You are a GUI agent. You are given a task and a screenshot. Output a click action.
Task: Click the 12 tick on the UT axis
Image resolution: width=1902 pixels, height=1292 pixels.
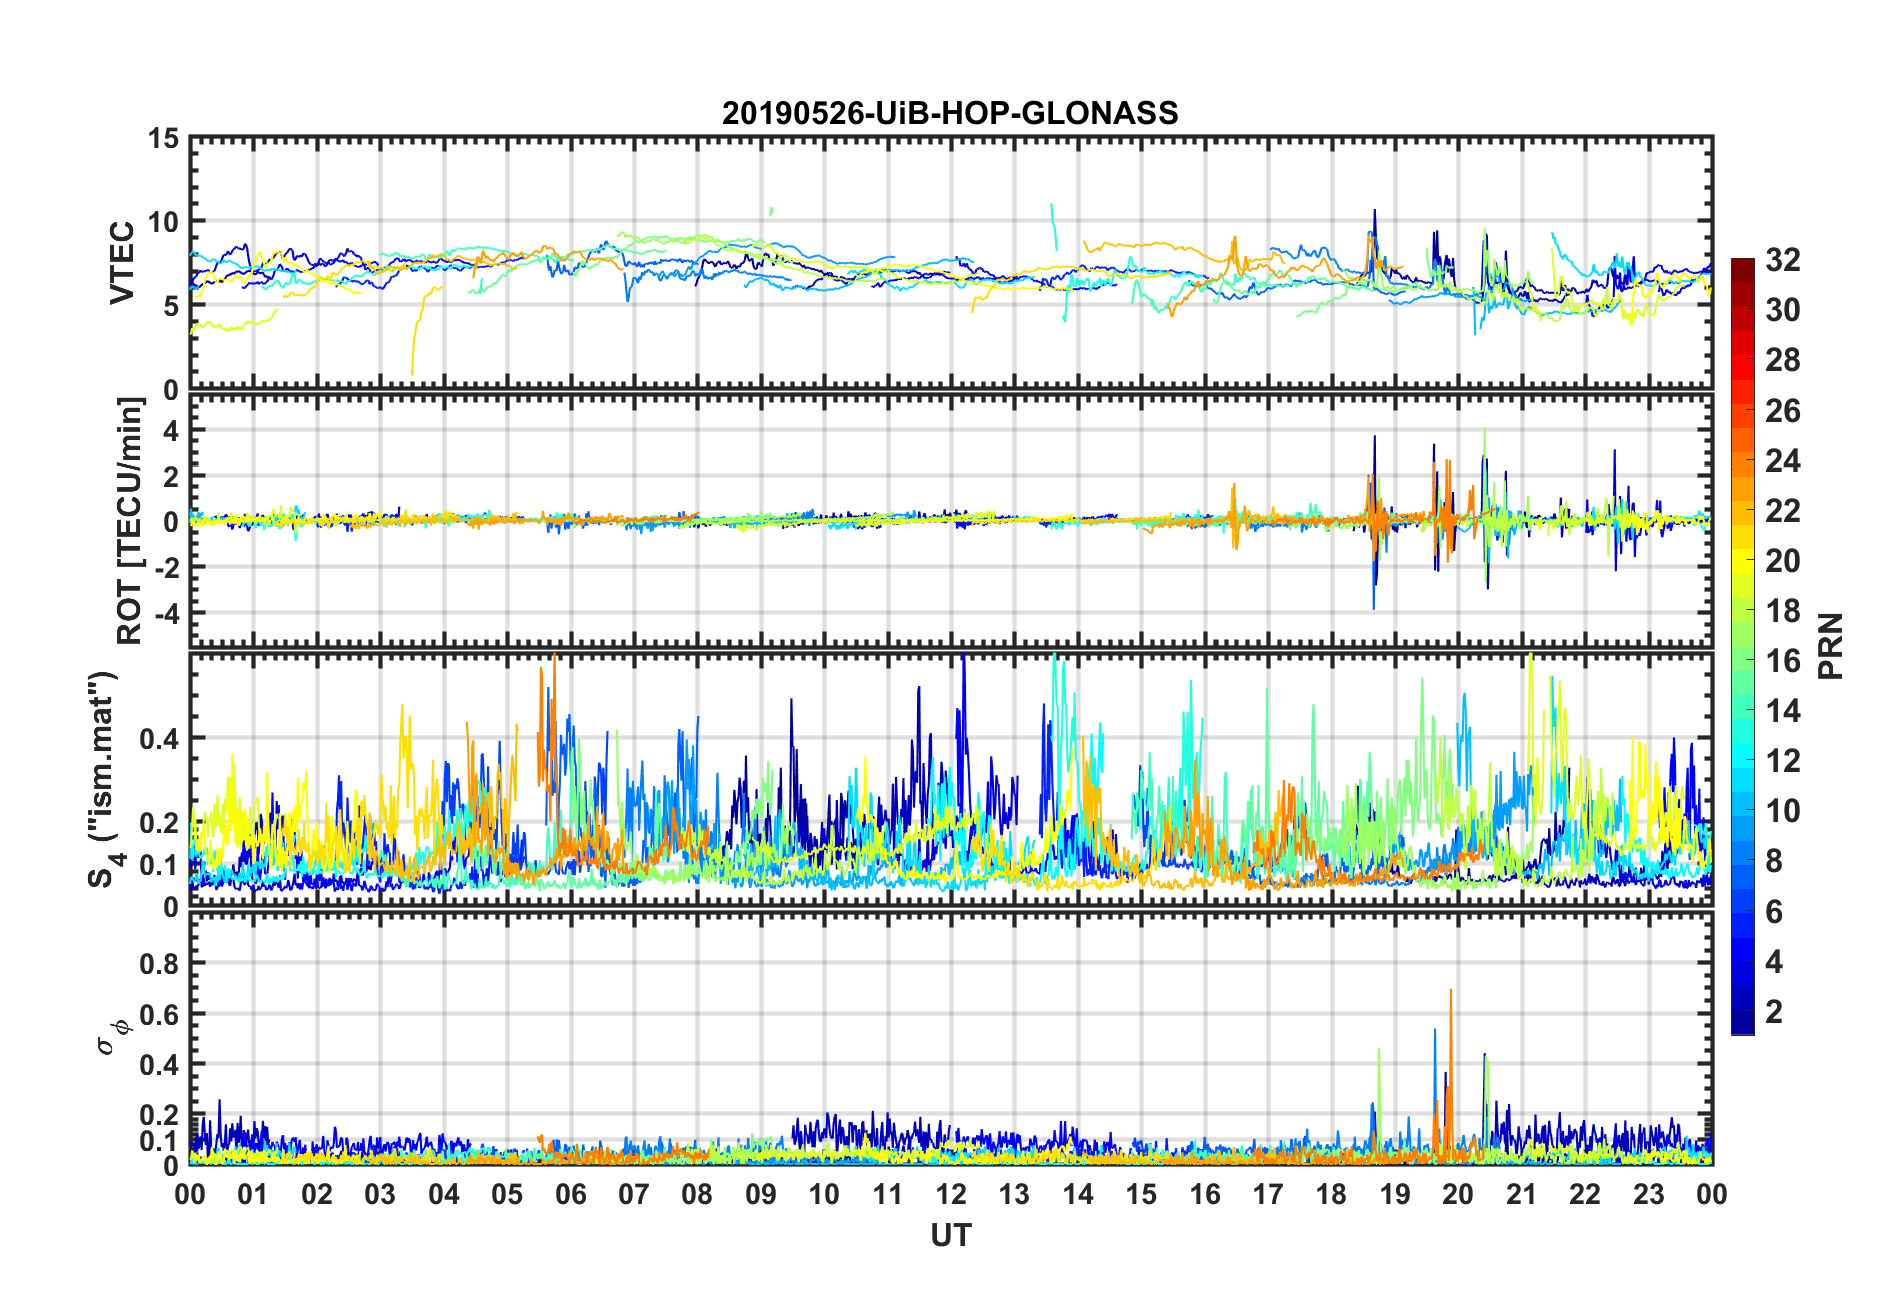coord(951,1194)
